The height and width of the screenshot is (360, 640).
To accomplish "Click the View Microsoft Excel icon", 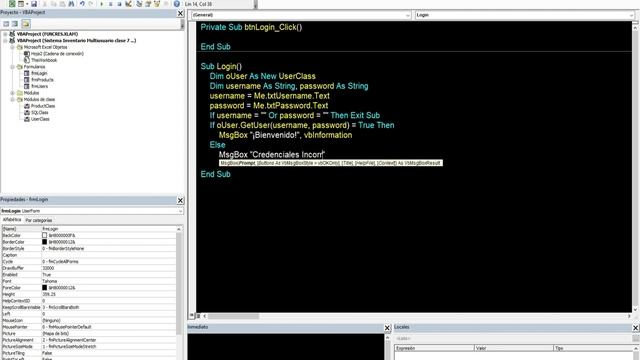I will coord(12,4).
